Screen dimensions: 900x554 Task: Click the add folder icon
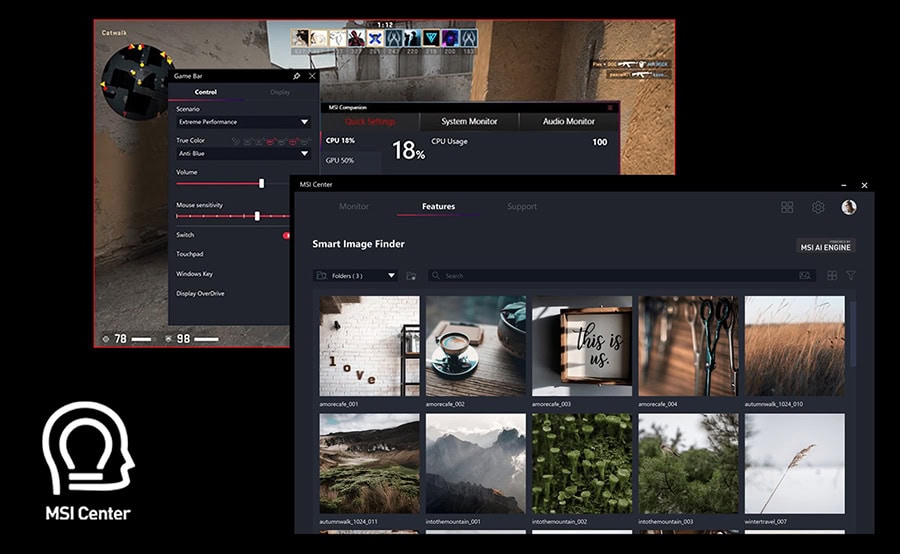click(411, 276)
